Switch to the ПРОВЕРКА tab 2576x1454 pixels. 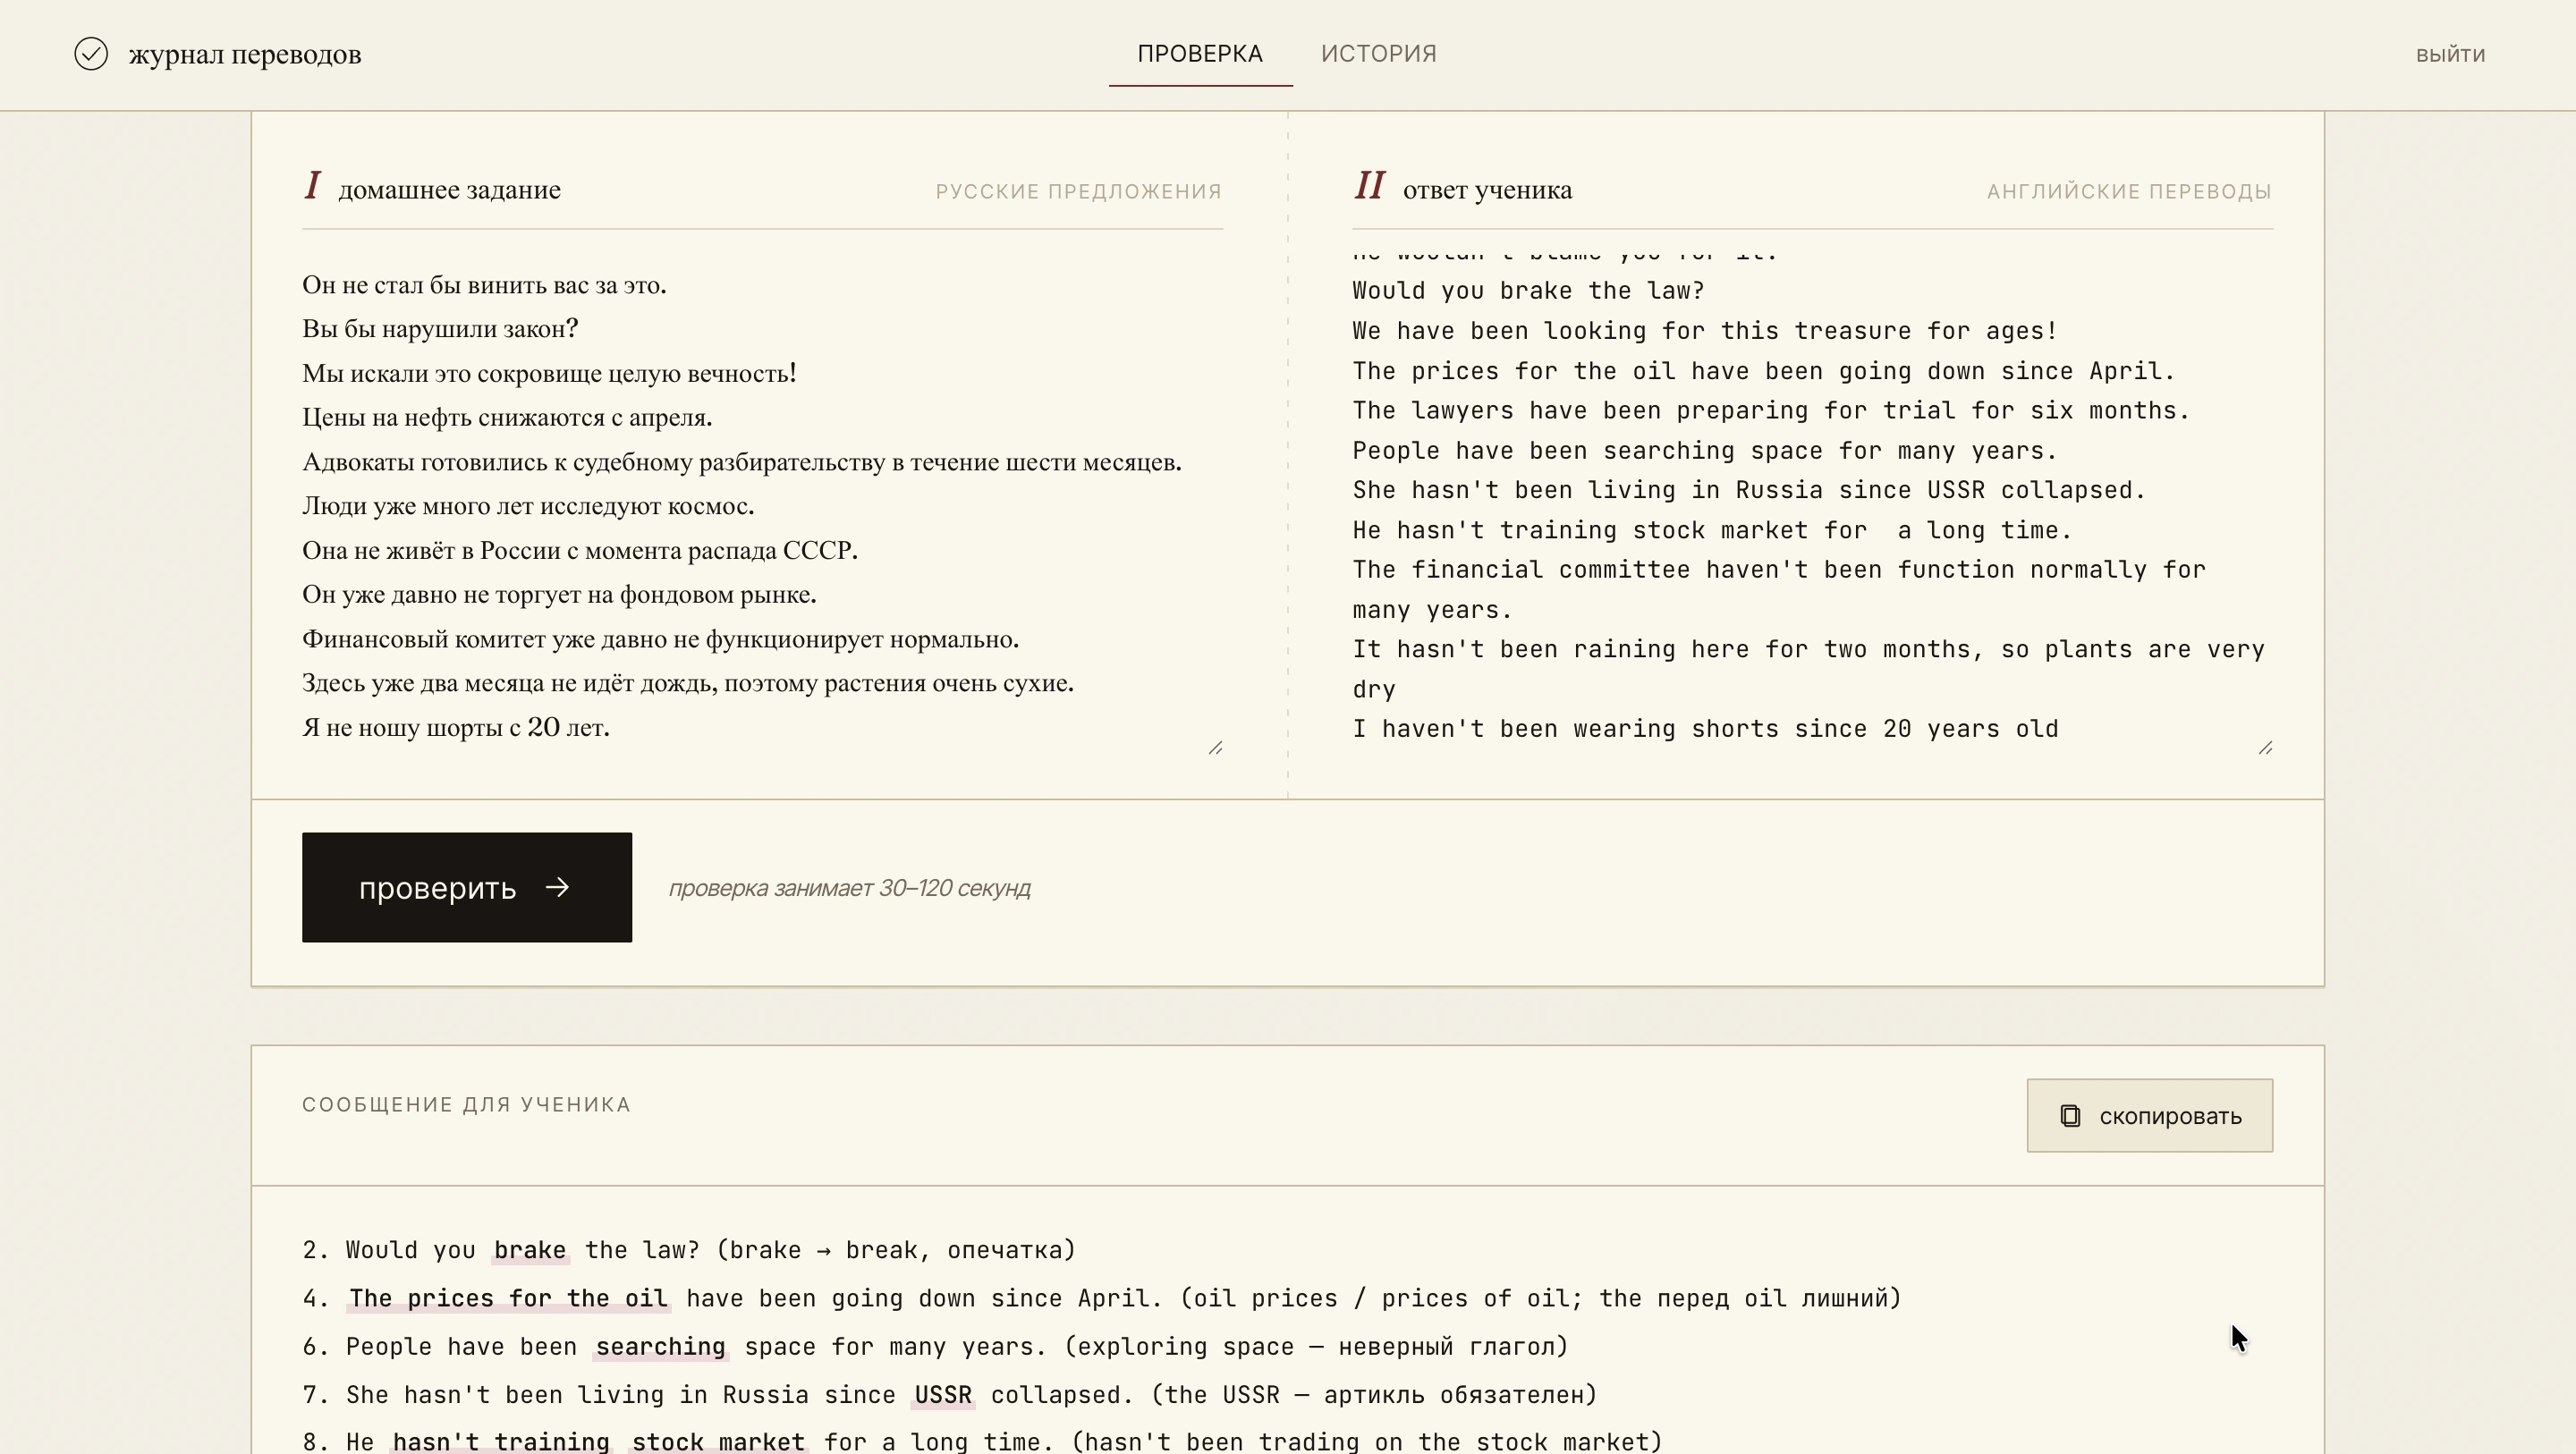(1200, 54)
